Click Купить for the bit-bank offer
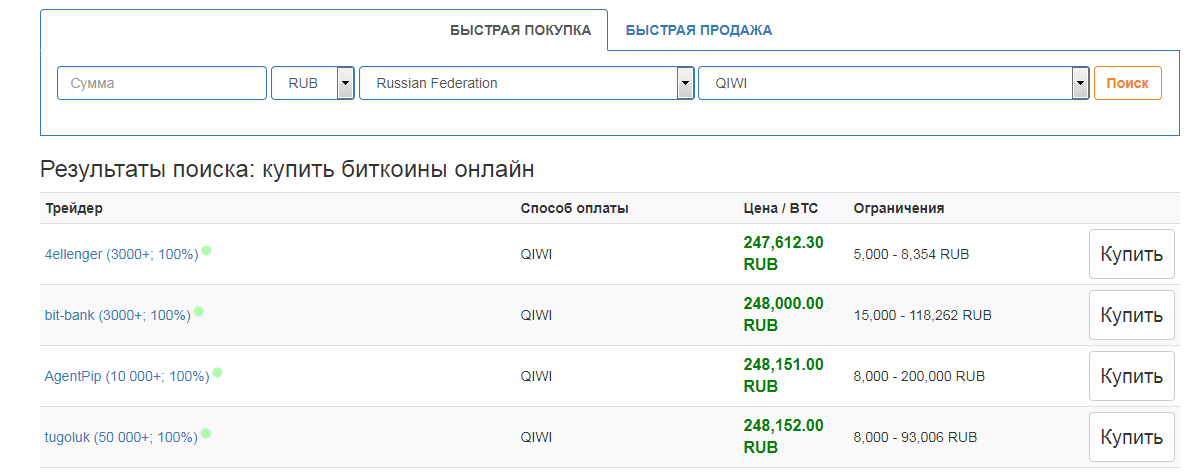1189x472 pixels. pos(1131,315)
